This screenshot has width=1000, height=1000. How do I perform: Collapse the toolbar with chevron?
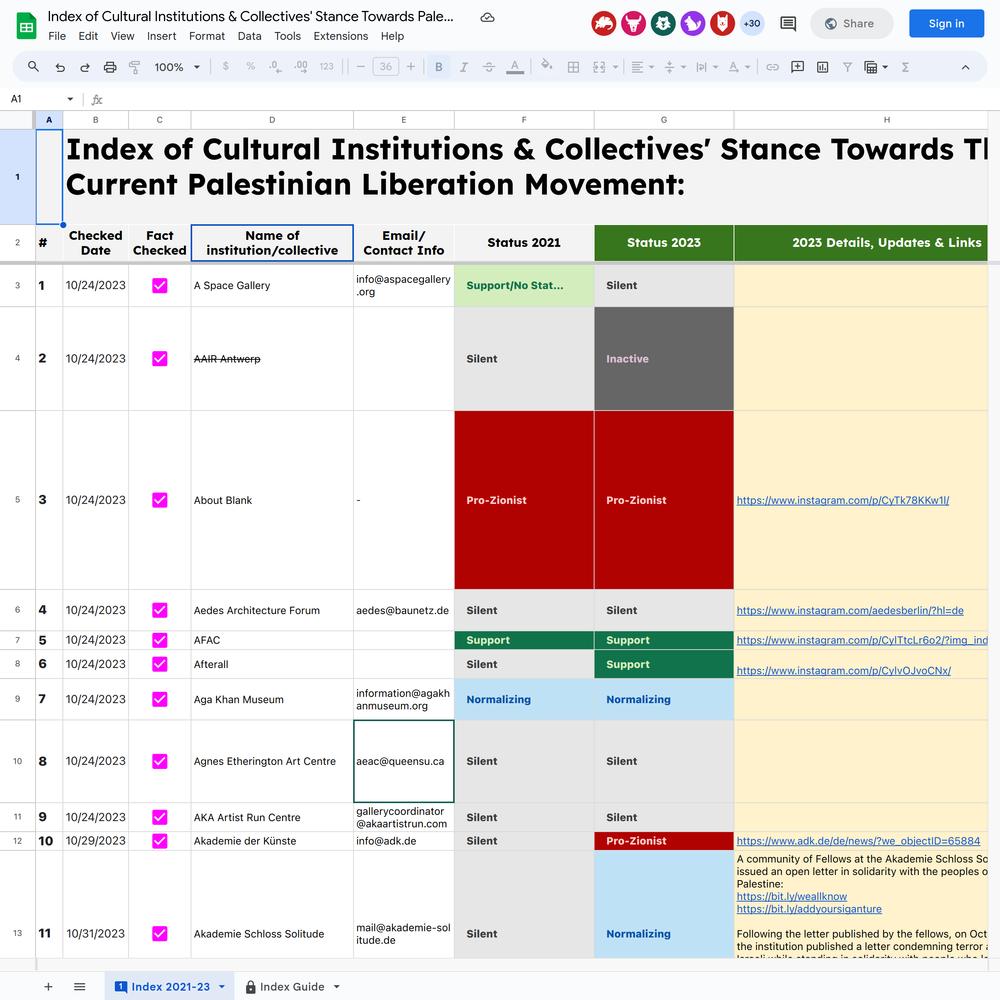coord(966,67)
